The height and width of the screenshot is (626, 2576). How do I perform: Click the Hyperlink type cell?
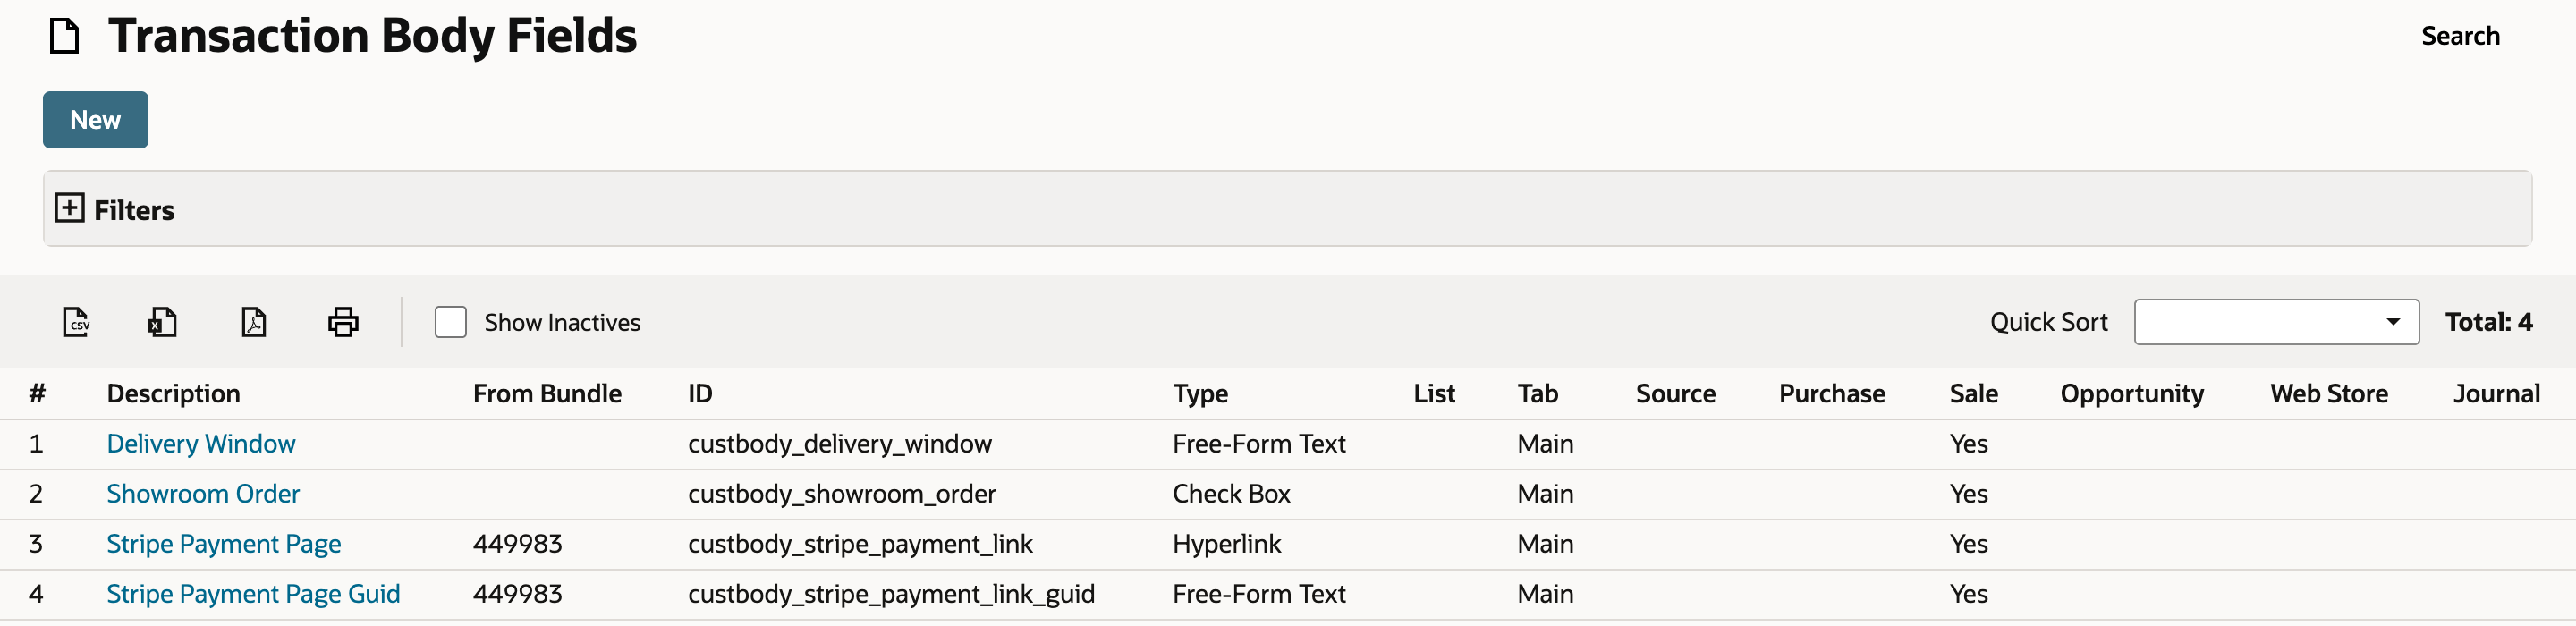pyautogui.click(x=1226, y=544)
